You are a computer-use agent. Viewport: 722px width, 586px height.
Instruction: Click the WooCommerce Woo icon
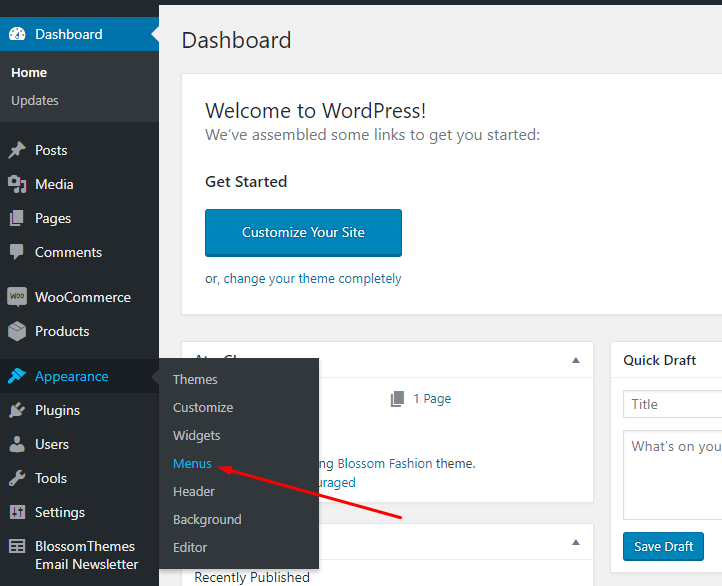click(17, 297)
